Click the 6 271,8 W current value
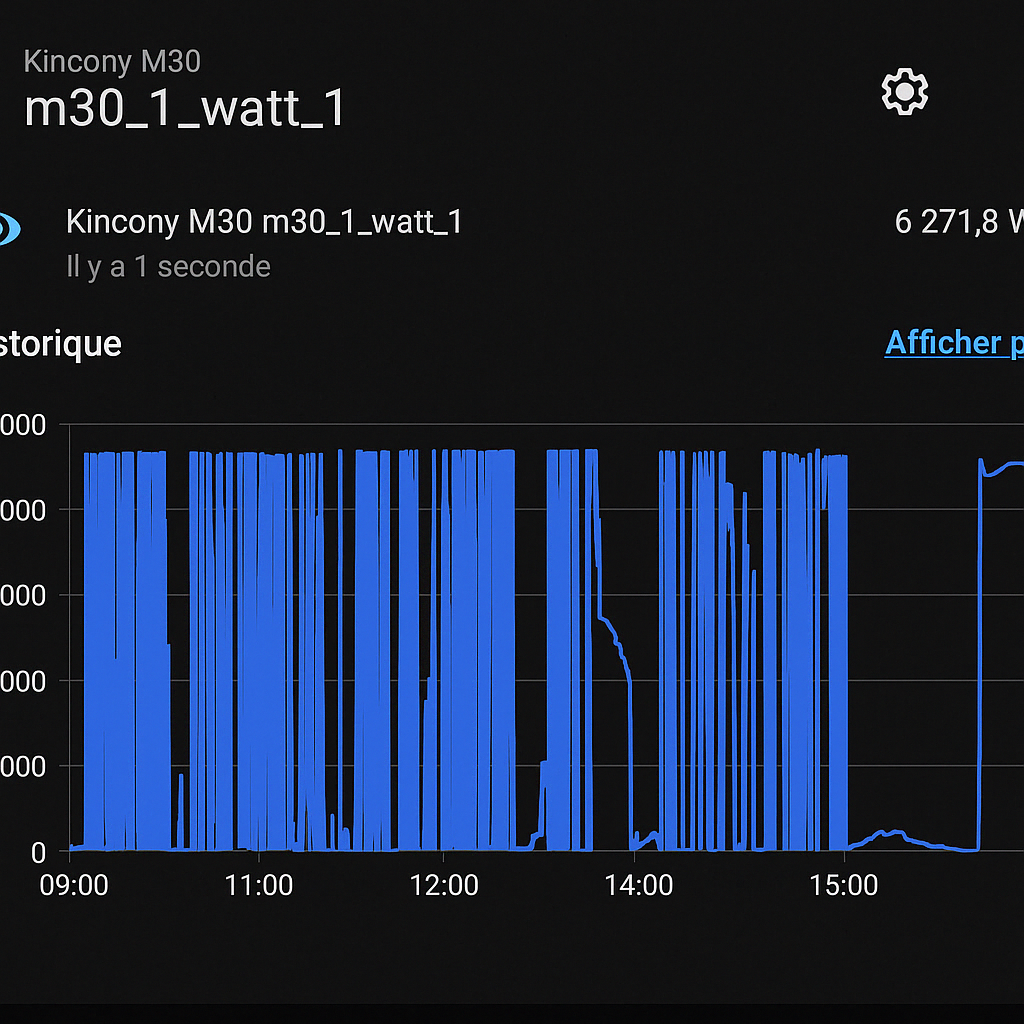Screen dimensions: 1024x1024 click(958, 222)
